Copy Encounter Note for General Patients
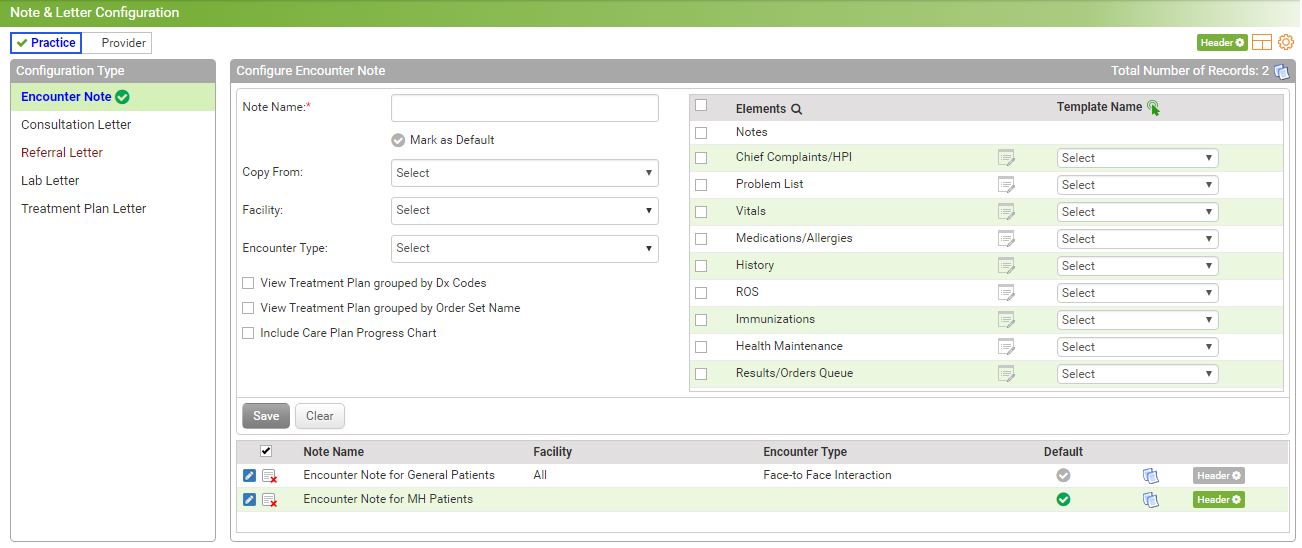 pyautogui.click(x=1151, y=476)
